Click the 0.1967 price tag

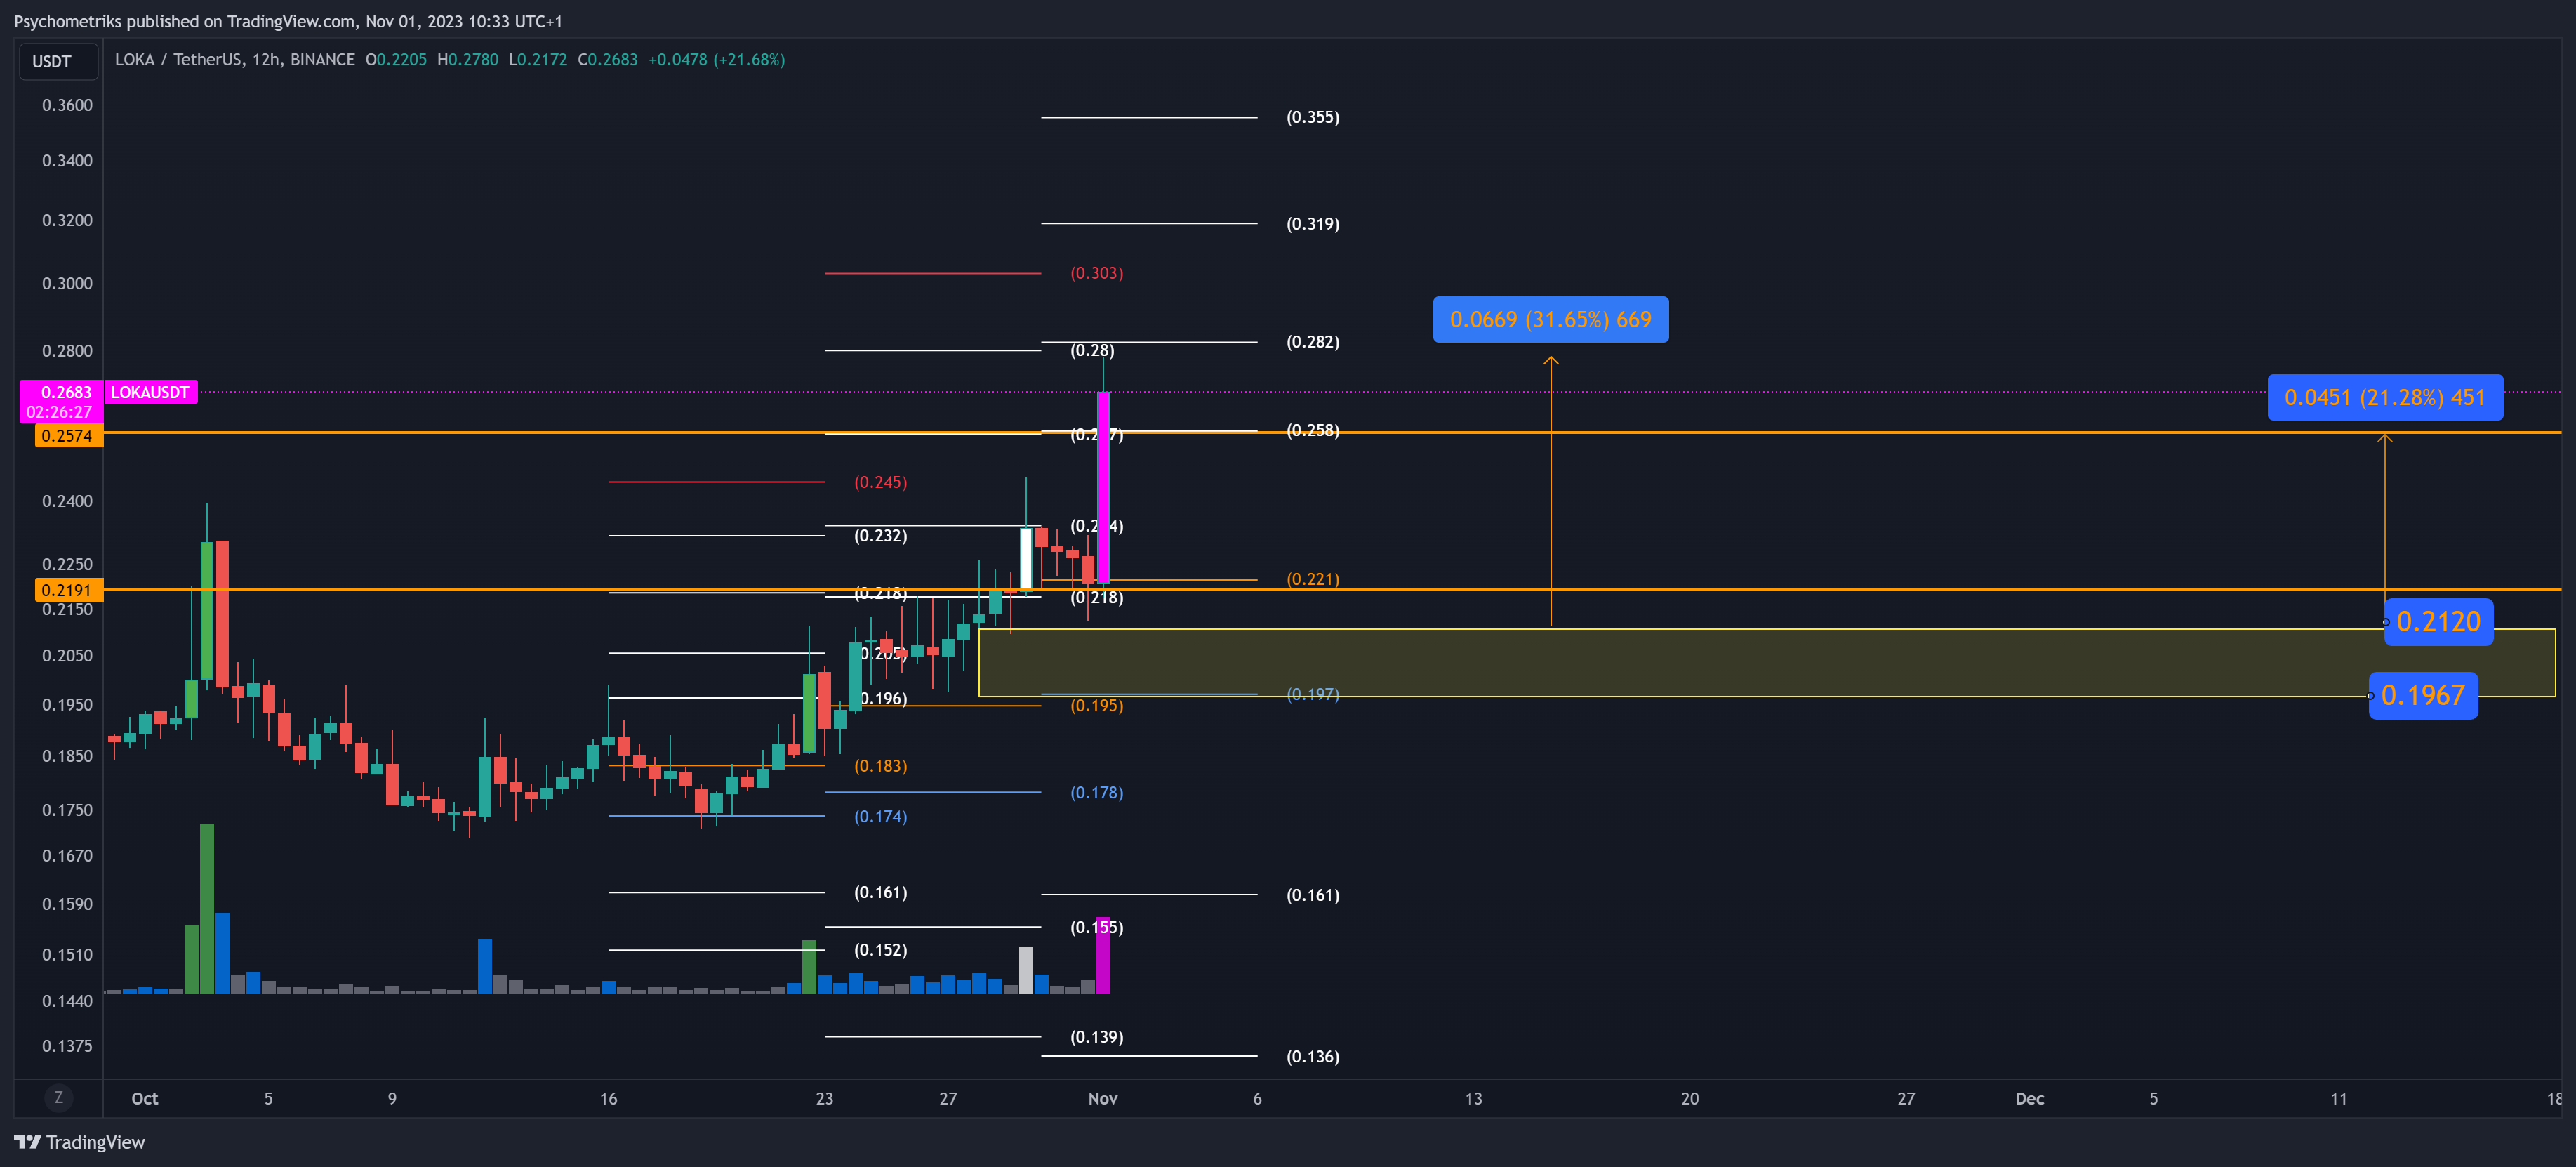pyautogui.click(x=2423, y=695)
